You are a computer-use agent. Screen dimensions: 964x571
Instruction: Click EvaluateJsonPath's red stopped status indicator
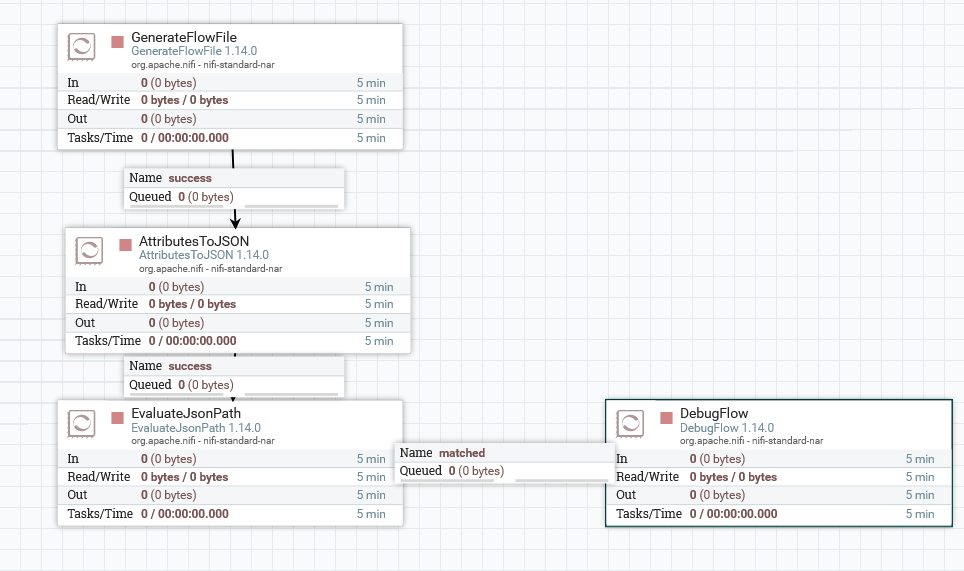(117, 418)
